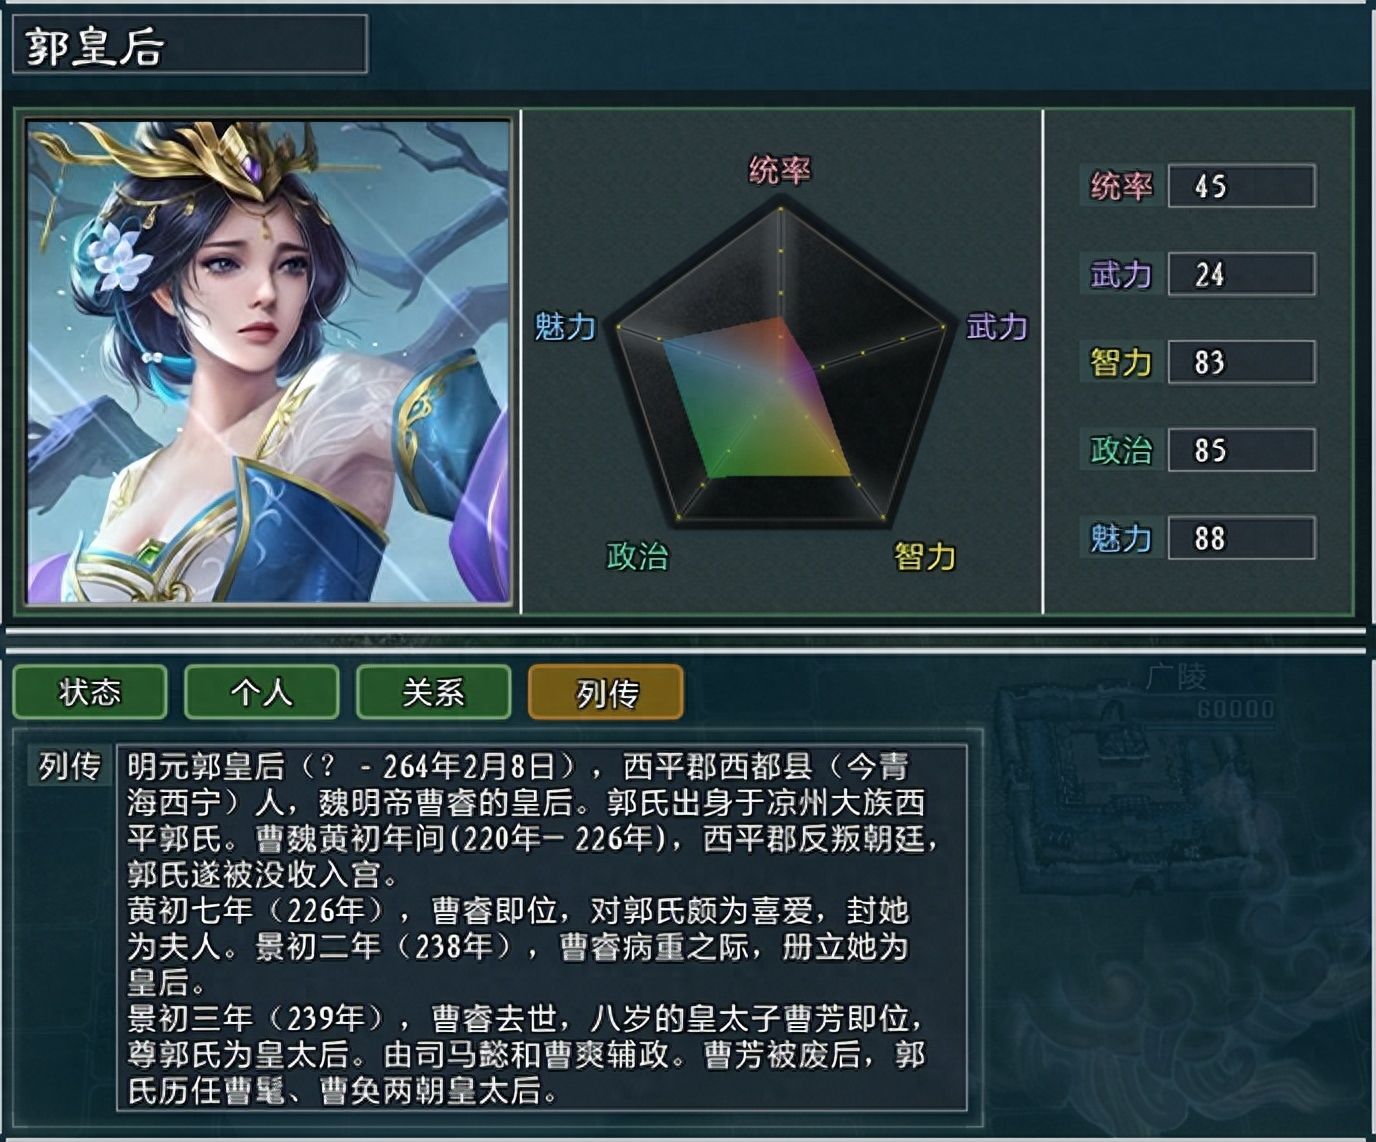Select the 关系 tab

point(434,692)
